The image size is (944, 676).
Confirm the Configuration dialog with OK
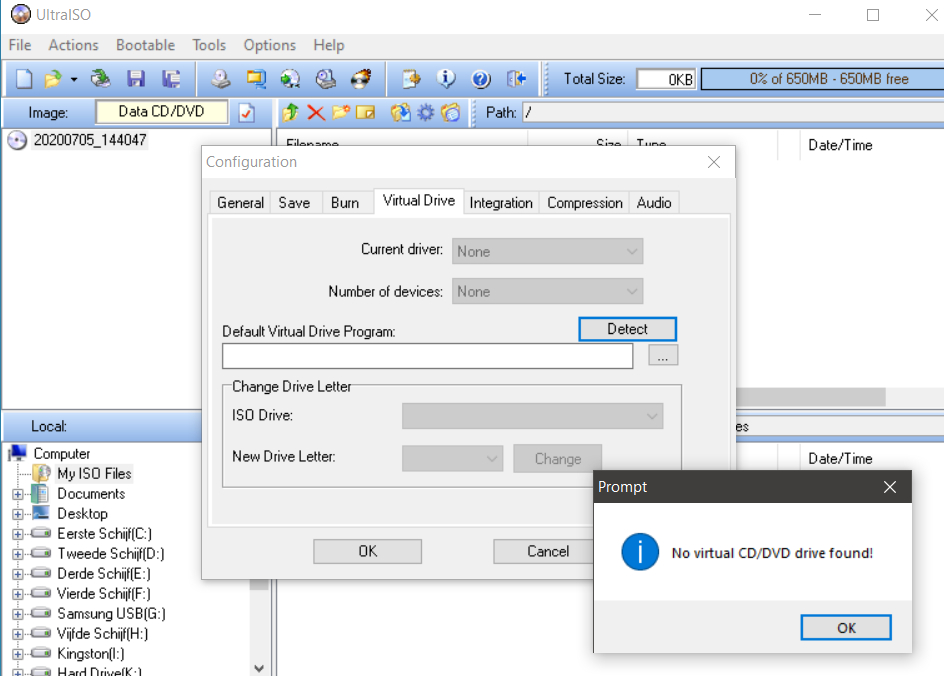367,551
